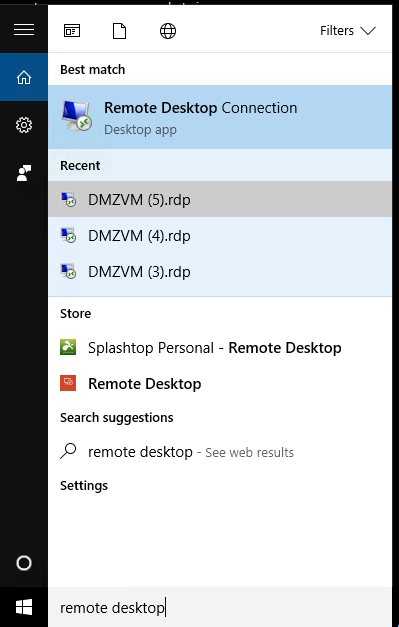Expand the Filters dropdown
This screenshot has height=627, width=399.
click(x=348, y=30)
